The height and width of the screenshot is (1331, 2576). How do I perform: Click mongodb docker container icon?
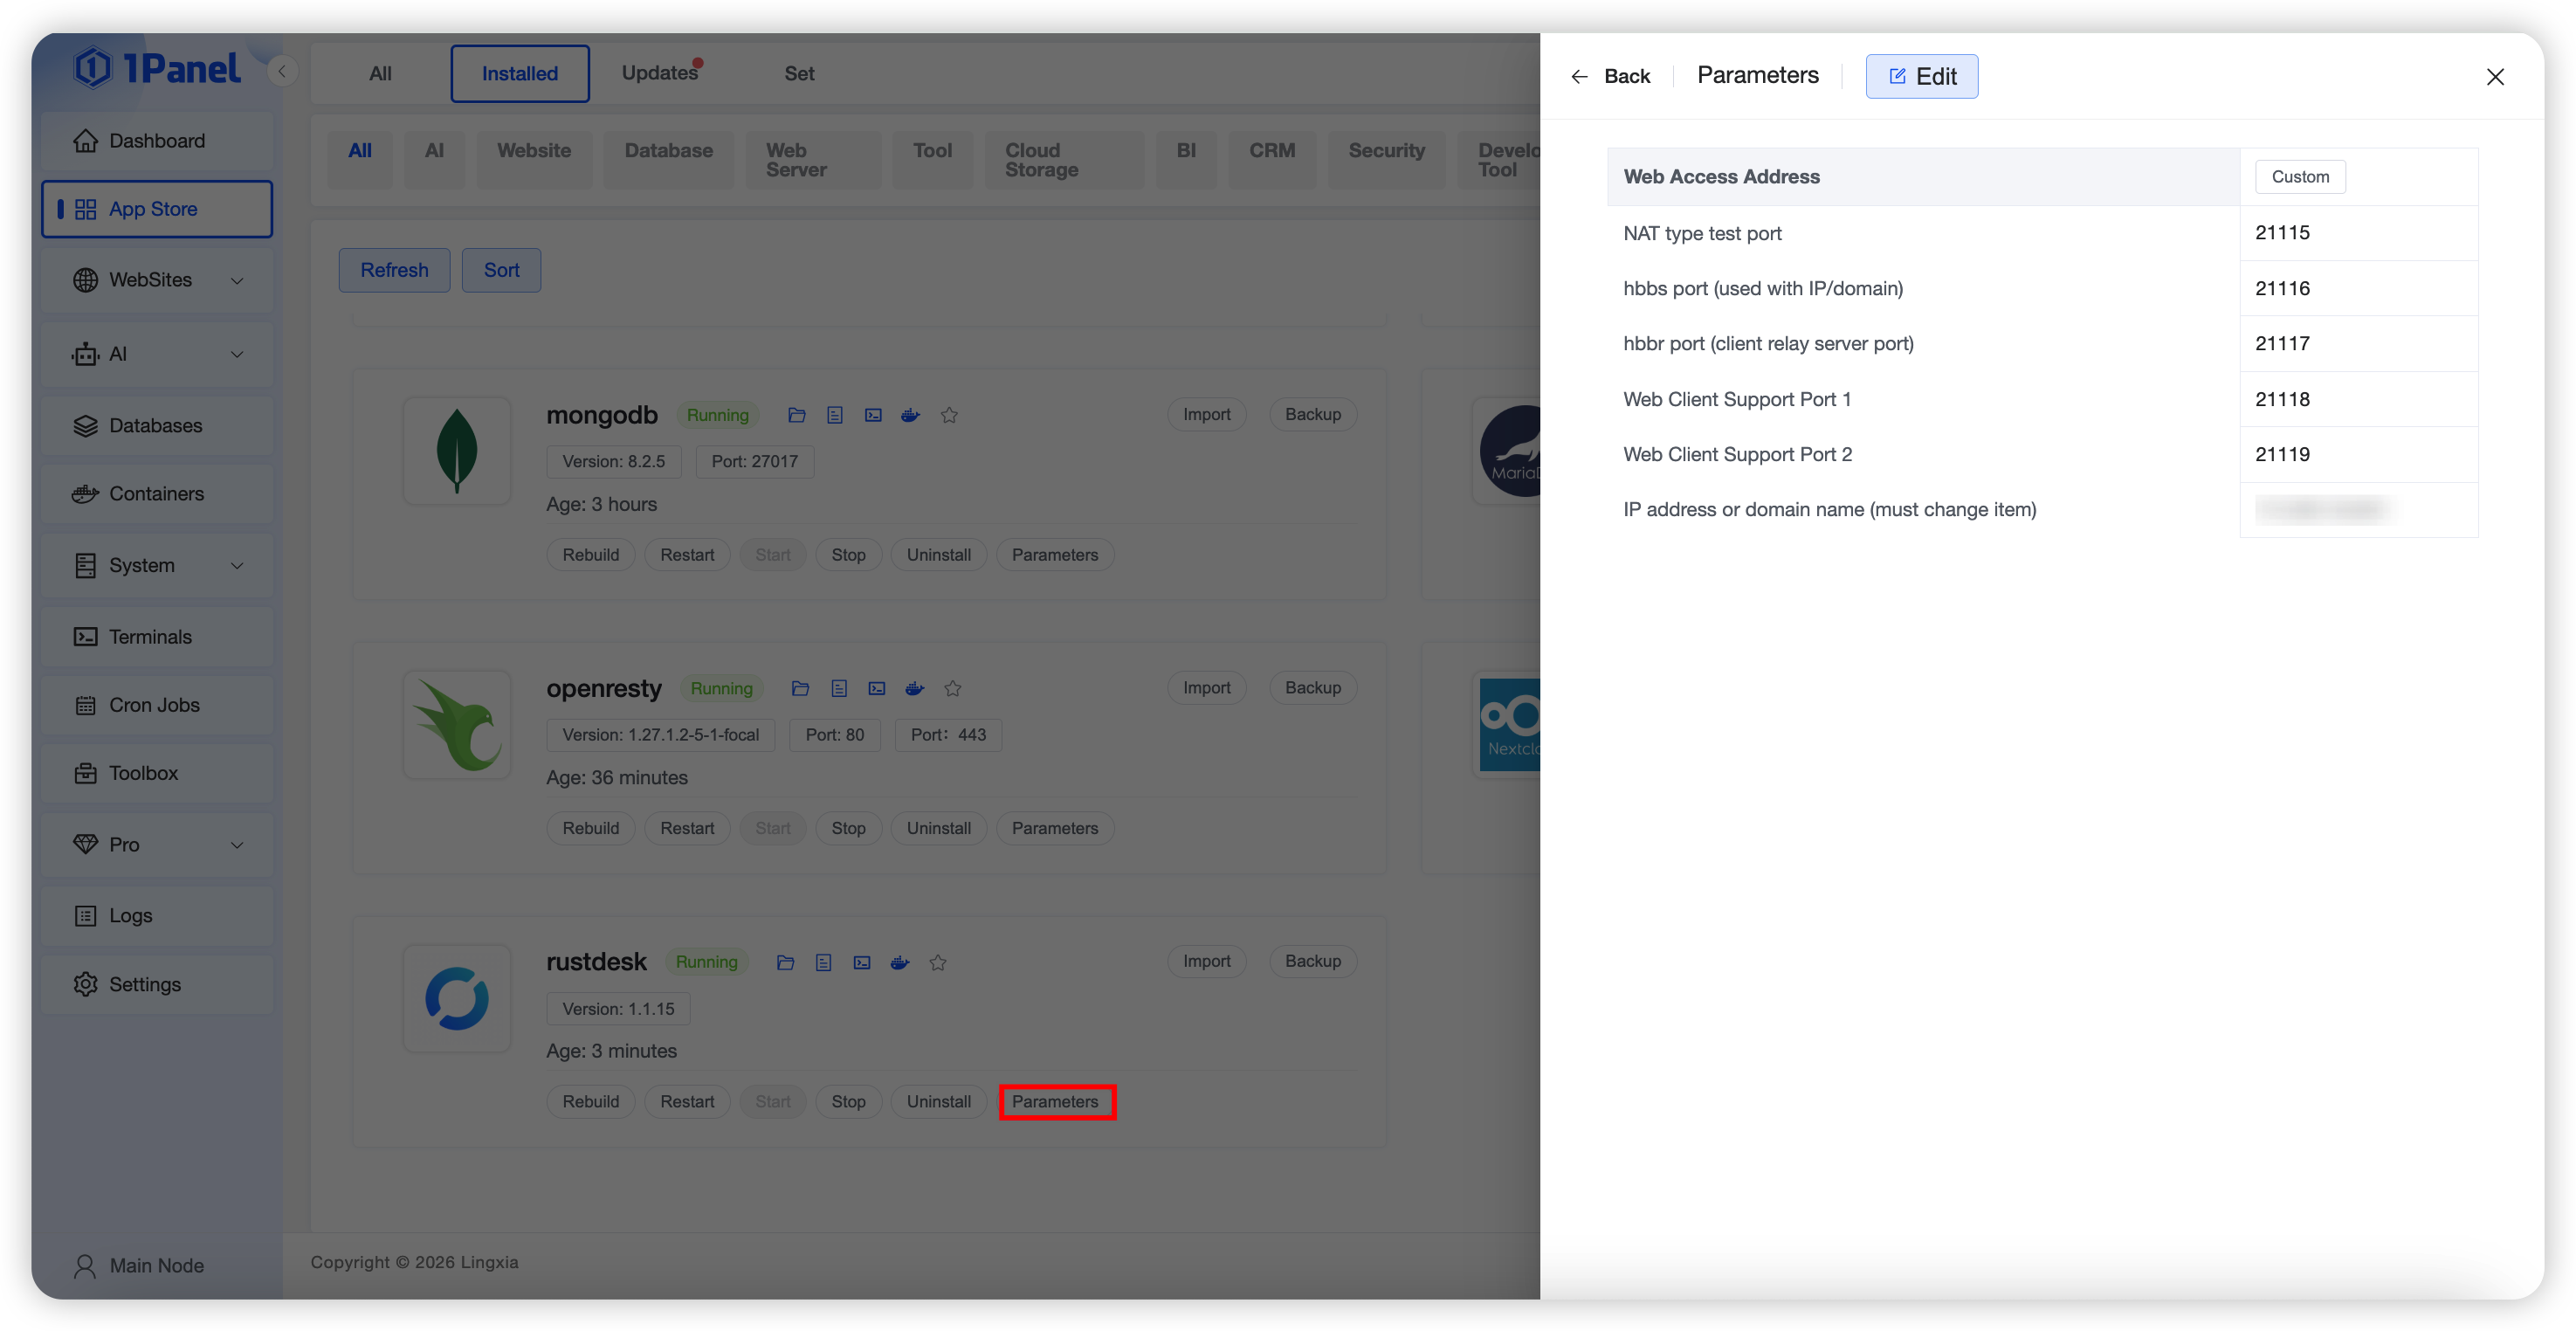point(910,415)
